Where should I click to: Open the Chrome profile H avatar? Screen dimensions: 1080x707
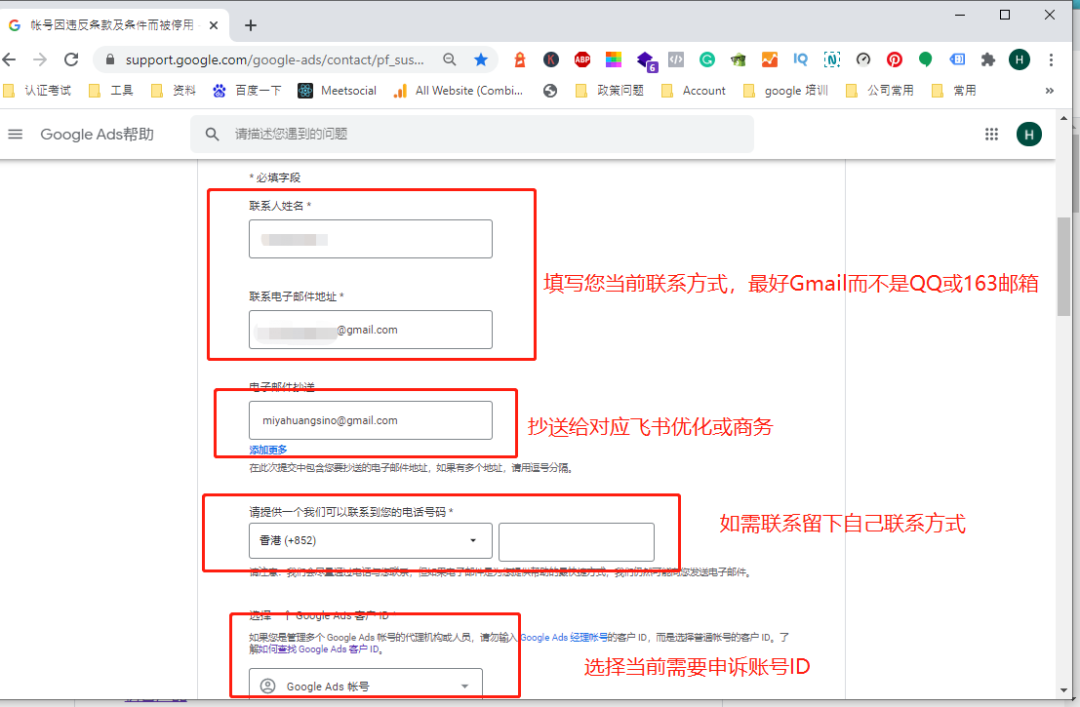(x=1019, y=60)
